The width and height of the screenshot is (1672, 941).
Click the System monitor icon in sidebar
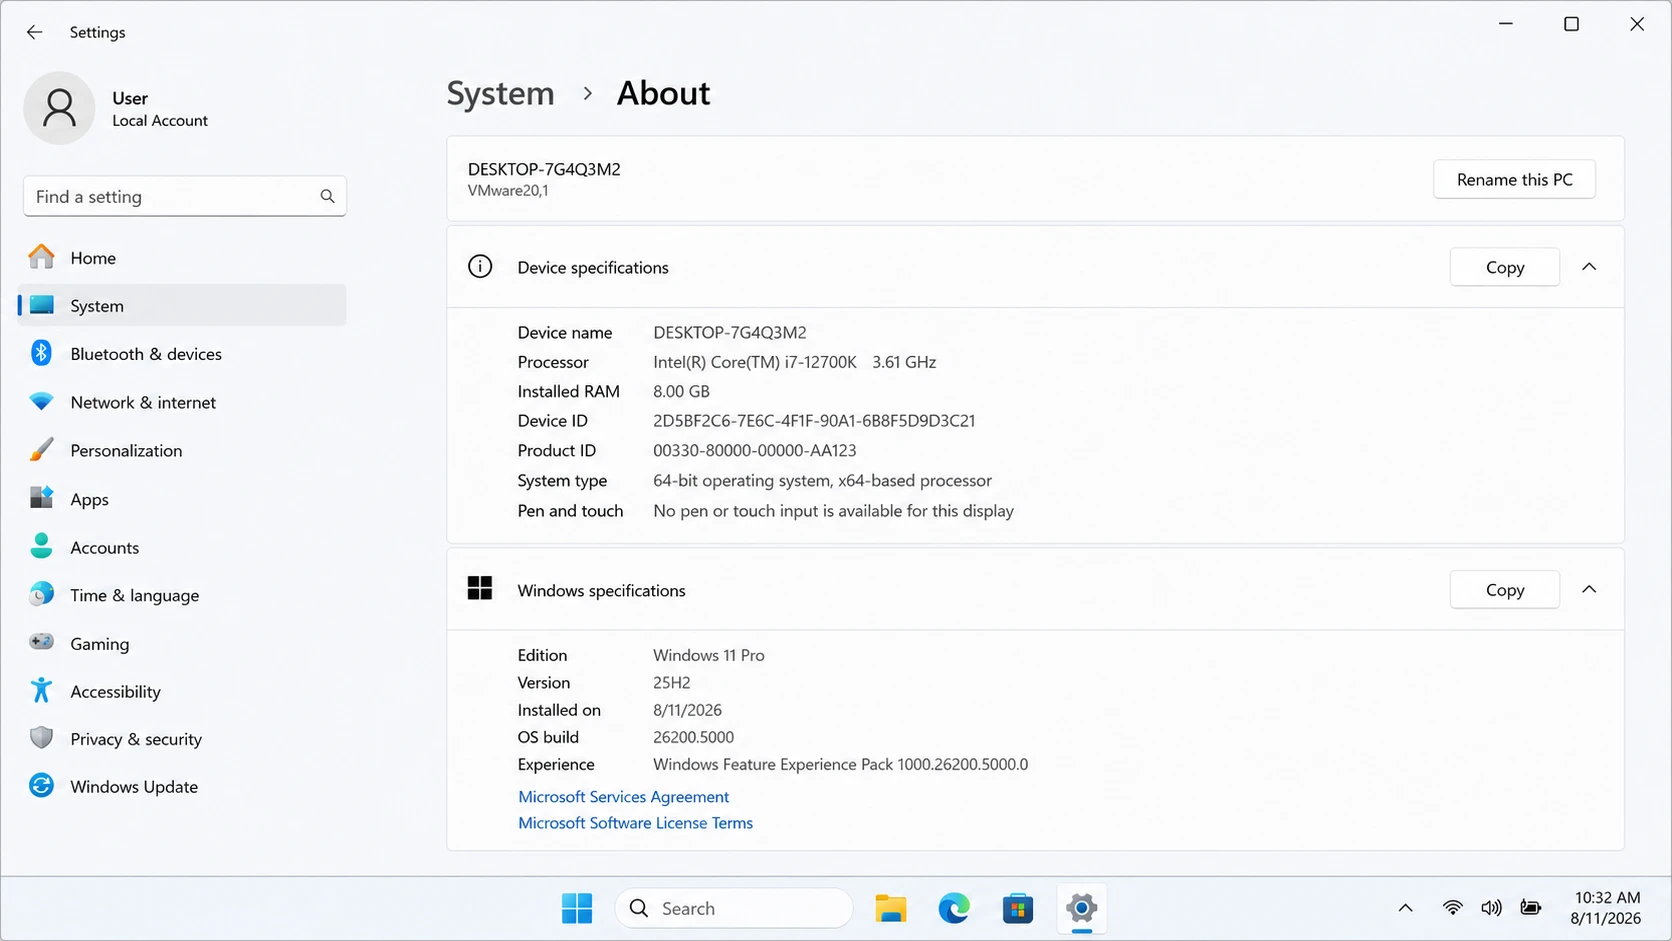(x=41, y=305)
